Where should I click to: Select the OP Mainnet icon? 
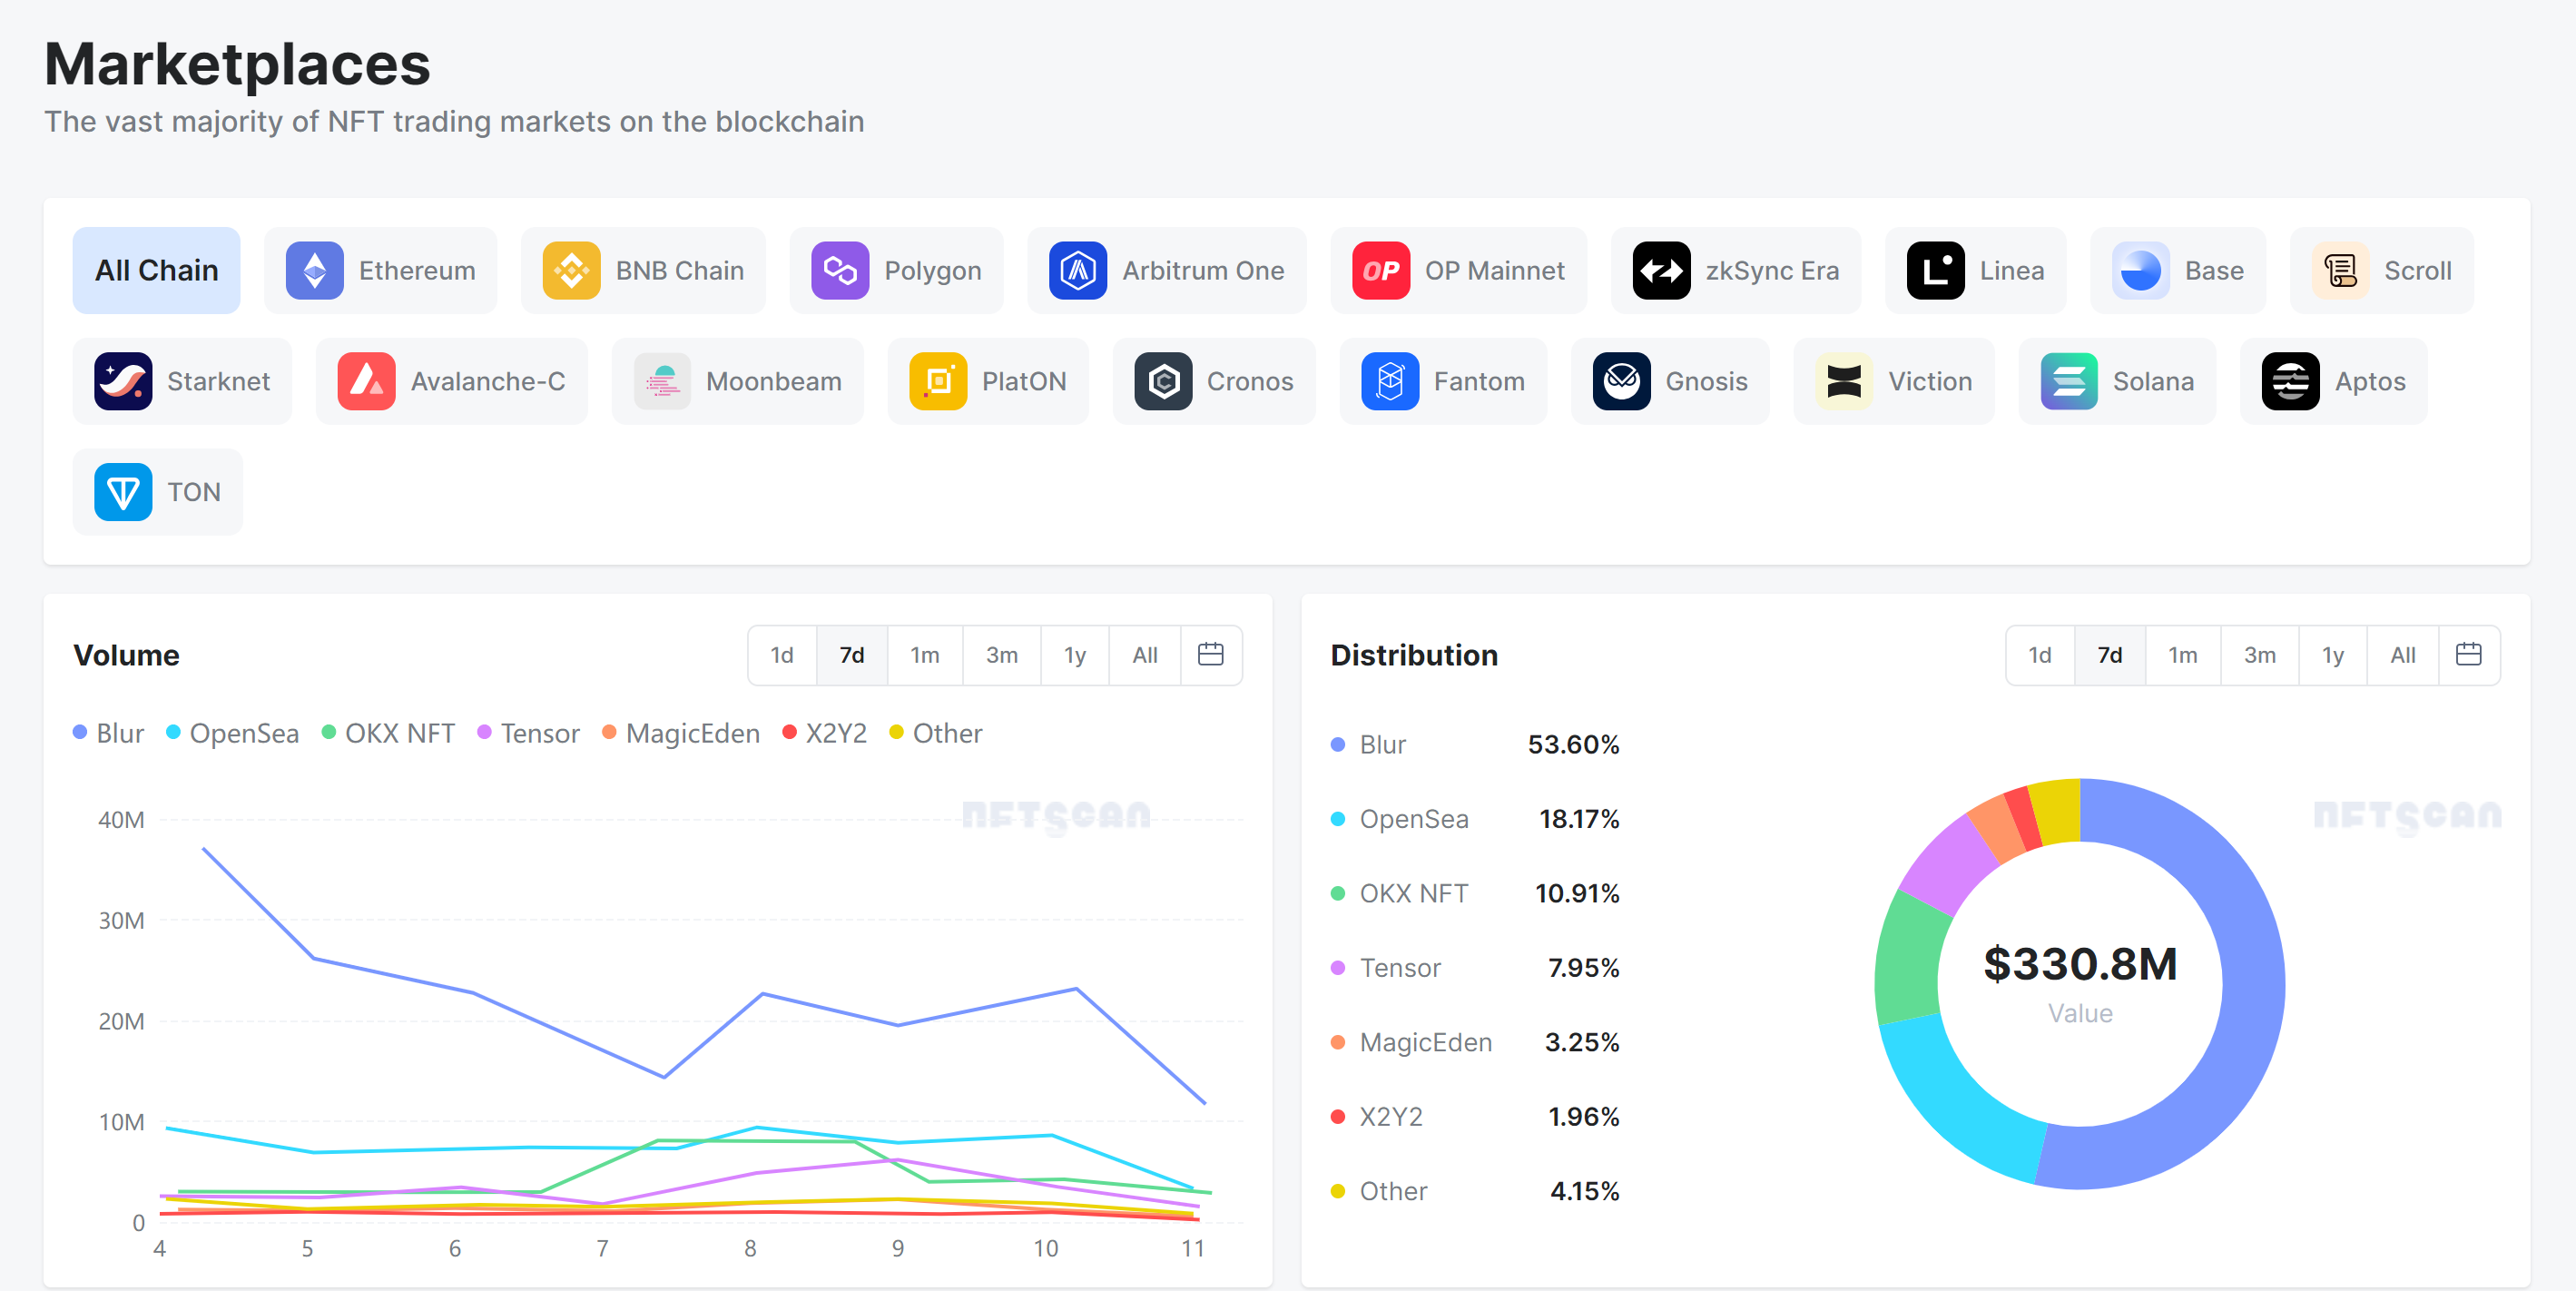click(1381, 271)
